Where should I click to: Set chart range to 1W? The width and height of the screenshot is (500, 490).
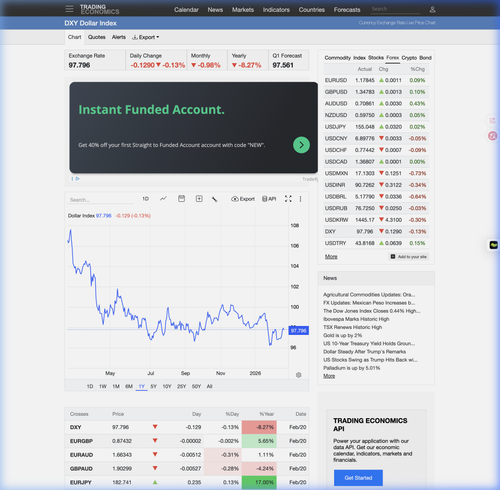pyautogui.click(x=103, y=386)
